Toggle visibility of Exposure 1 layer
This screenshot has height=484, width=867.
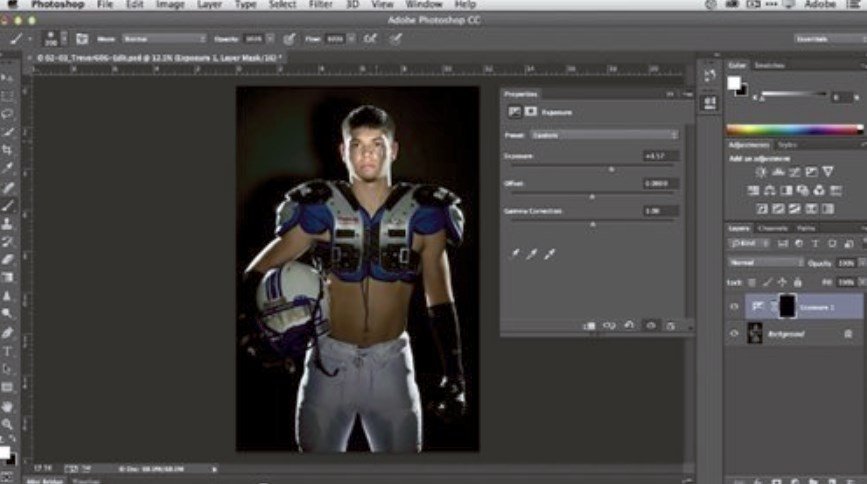point(734,307)
